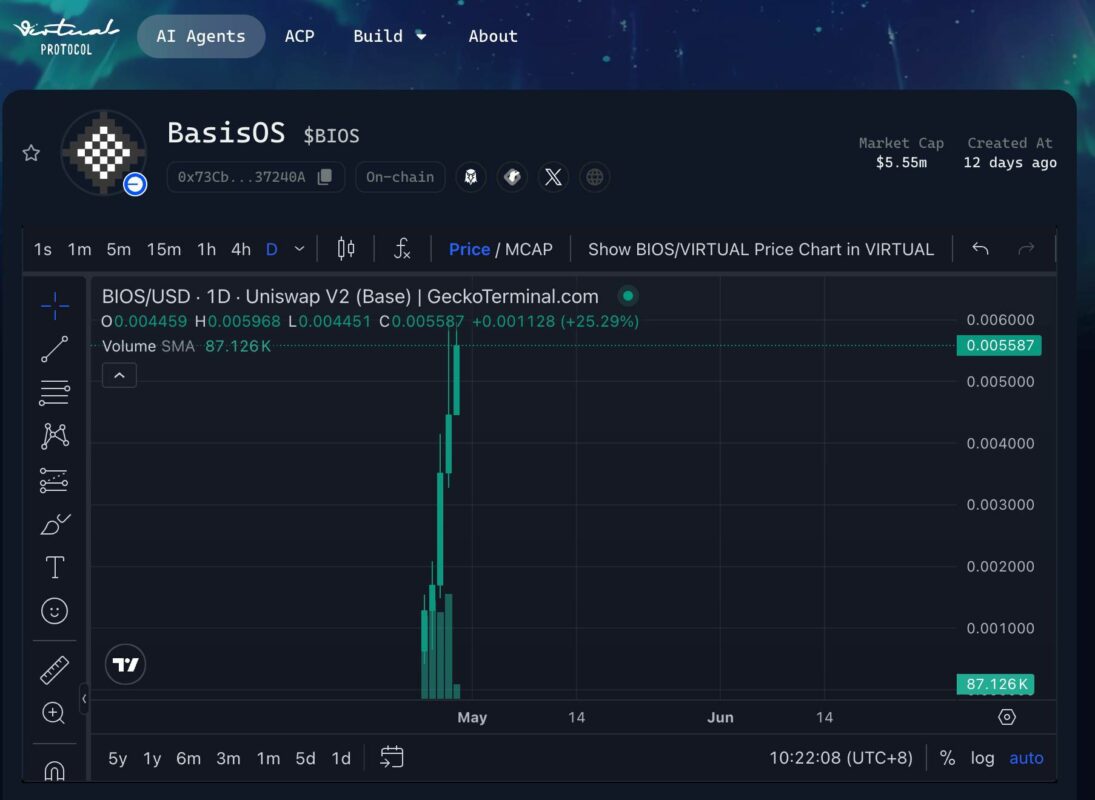
Task: Click the BIOS/USD chart title legend
Action: click(350, 297)
